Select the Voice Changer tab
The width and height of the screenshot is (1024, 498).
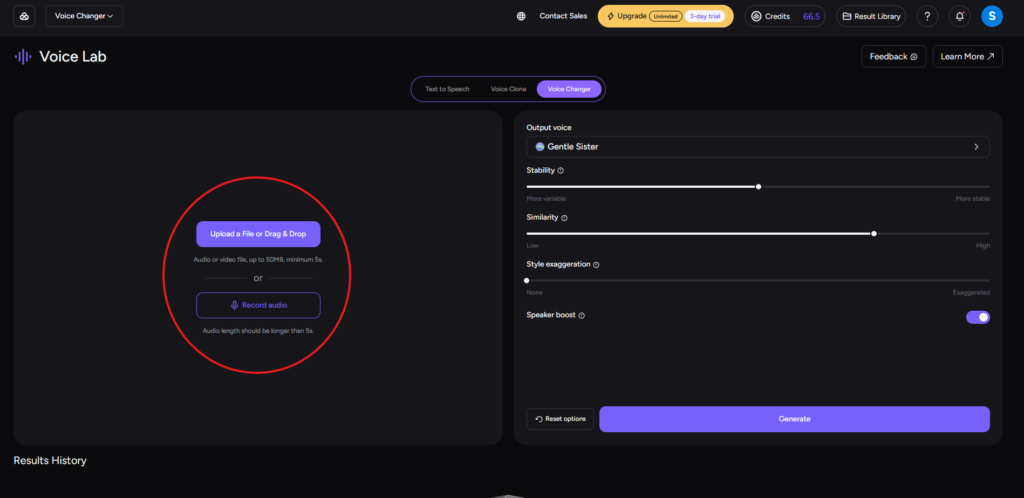coord(569,89)
